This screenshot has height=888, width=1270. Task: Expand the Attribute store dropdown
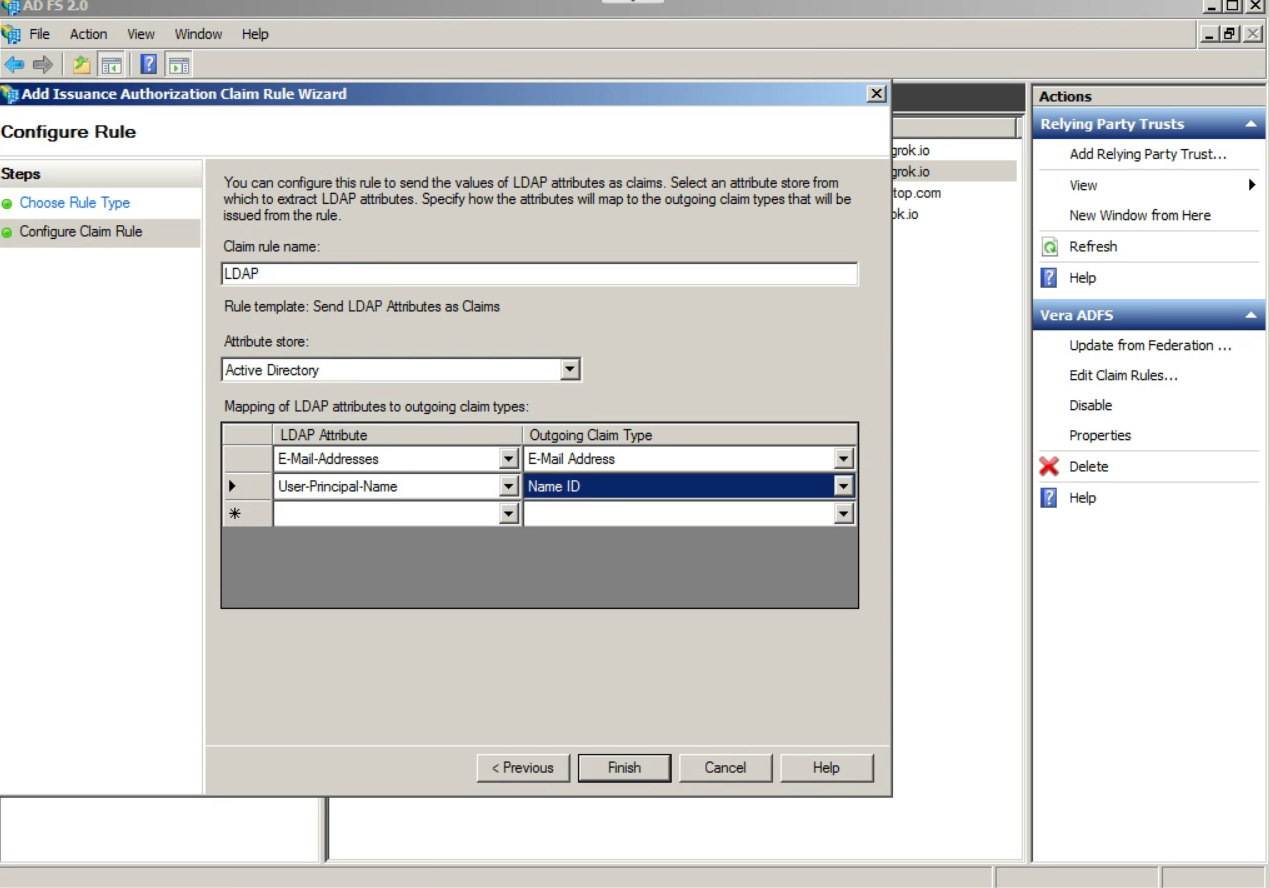click(570, 370)
